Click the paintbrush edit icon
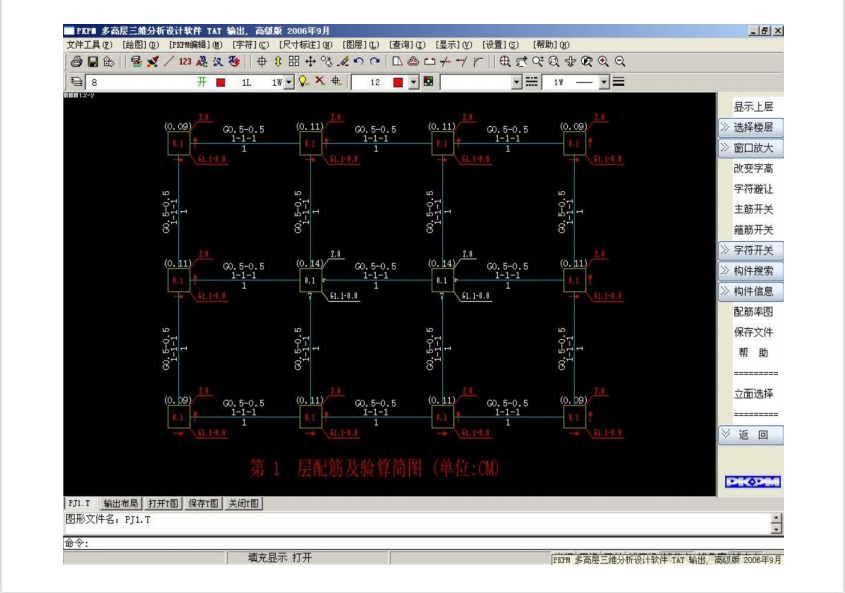845x593 pixels. (343, 61)
